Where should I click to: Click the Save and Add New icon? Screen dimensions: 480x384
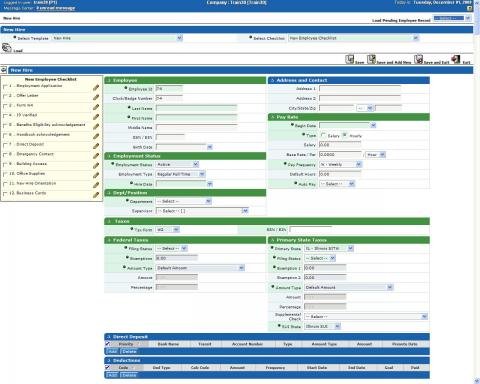point(371,59)
